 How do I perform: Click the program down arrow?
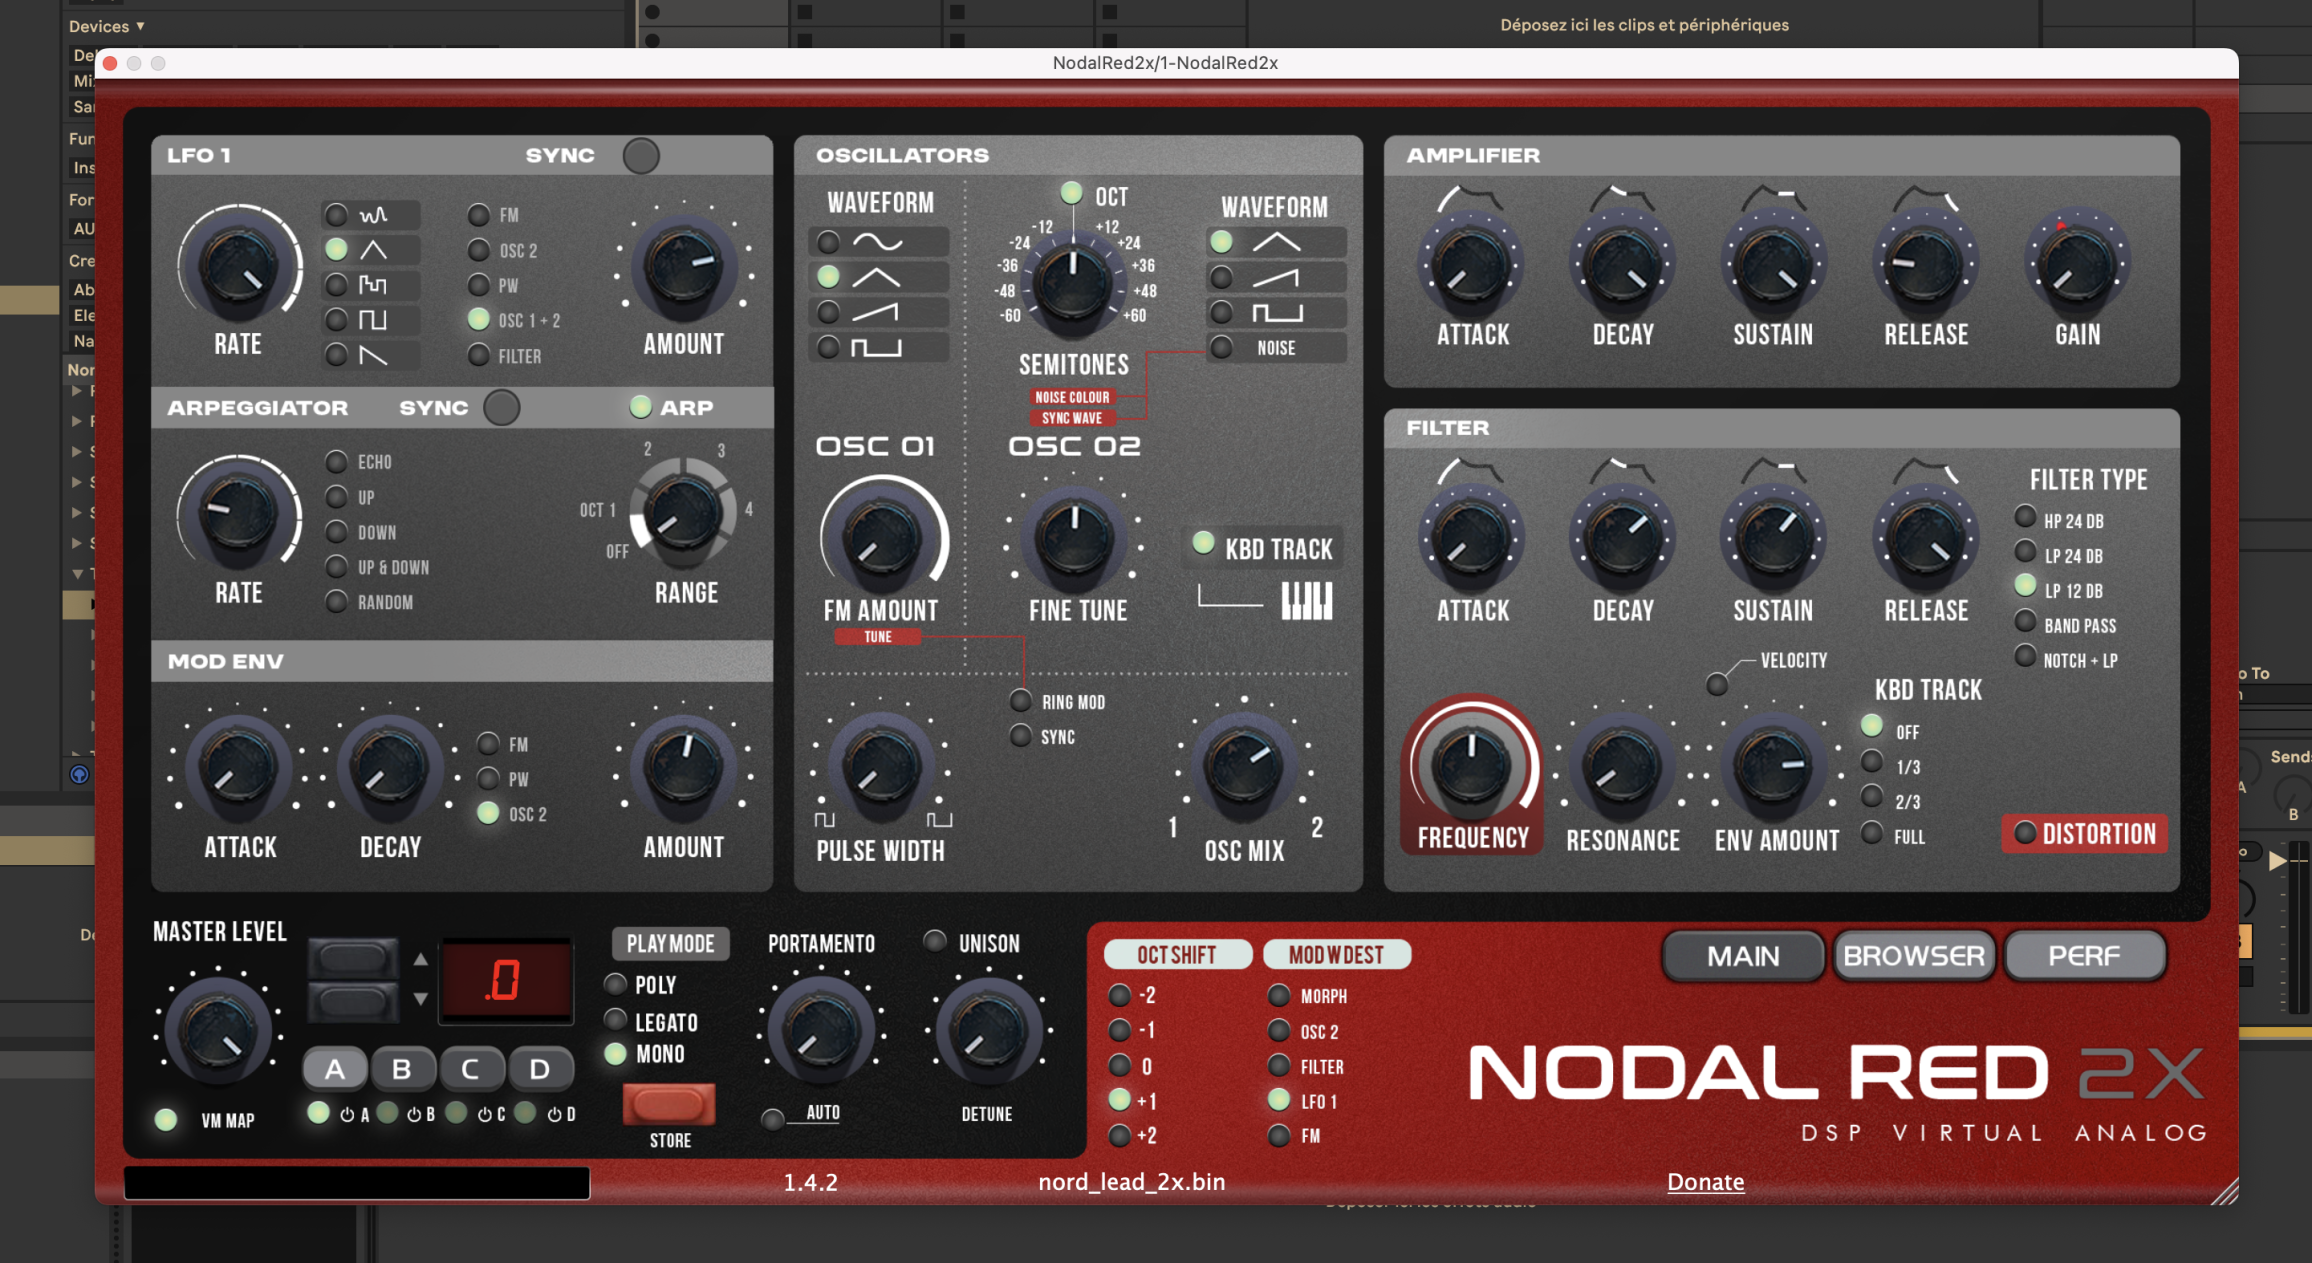pyautogui.click(x=421, y=998)
